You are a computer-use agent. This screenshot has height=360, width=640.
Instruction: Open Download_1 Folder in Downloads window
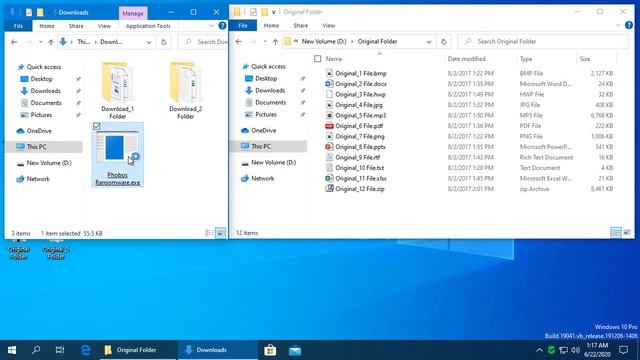[x=118, y=90]
